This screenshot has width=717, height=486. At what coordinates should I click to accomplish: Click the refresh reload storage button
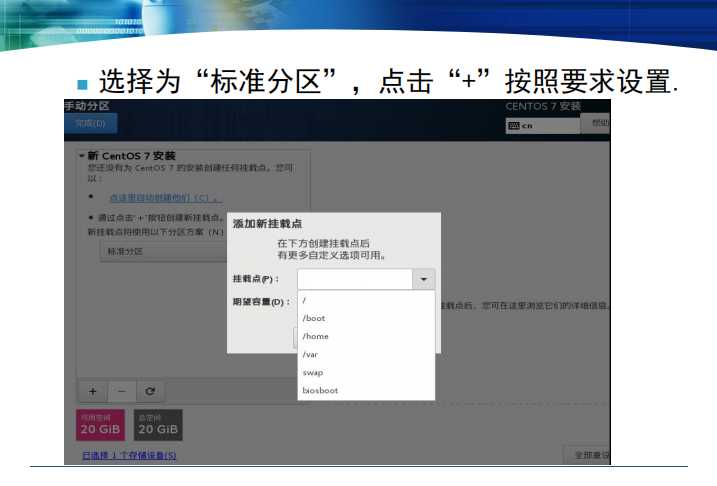coord(150,391)
